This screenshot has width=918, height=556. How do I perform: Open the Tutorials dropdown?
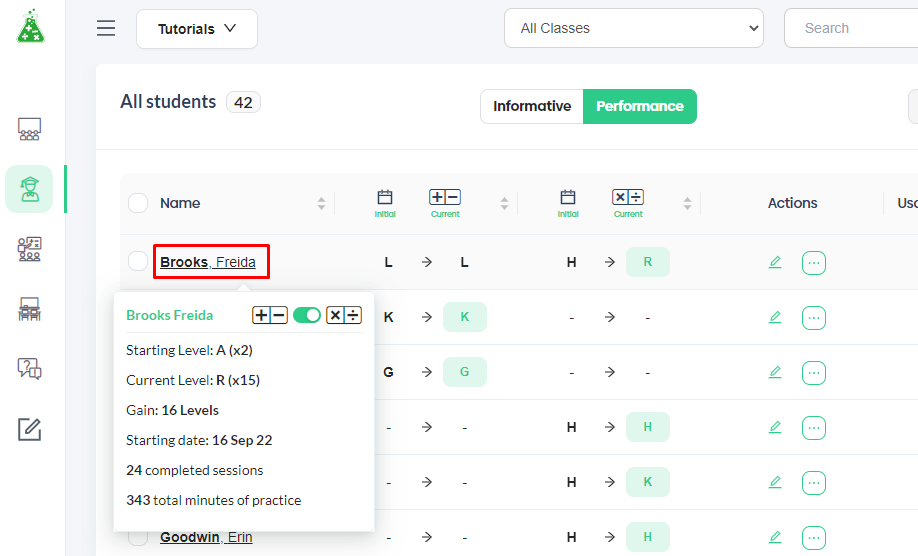pos(197,29)
